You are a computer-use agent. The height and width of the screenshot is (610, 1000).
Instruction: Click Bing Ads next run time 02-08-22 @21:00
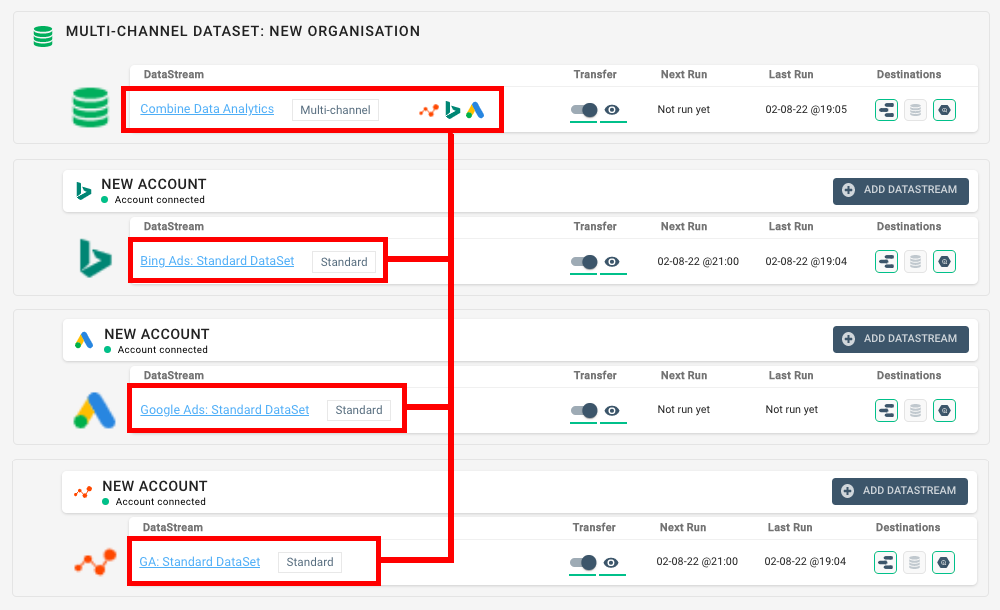point(698,262)
